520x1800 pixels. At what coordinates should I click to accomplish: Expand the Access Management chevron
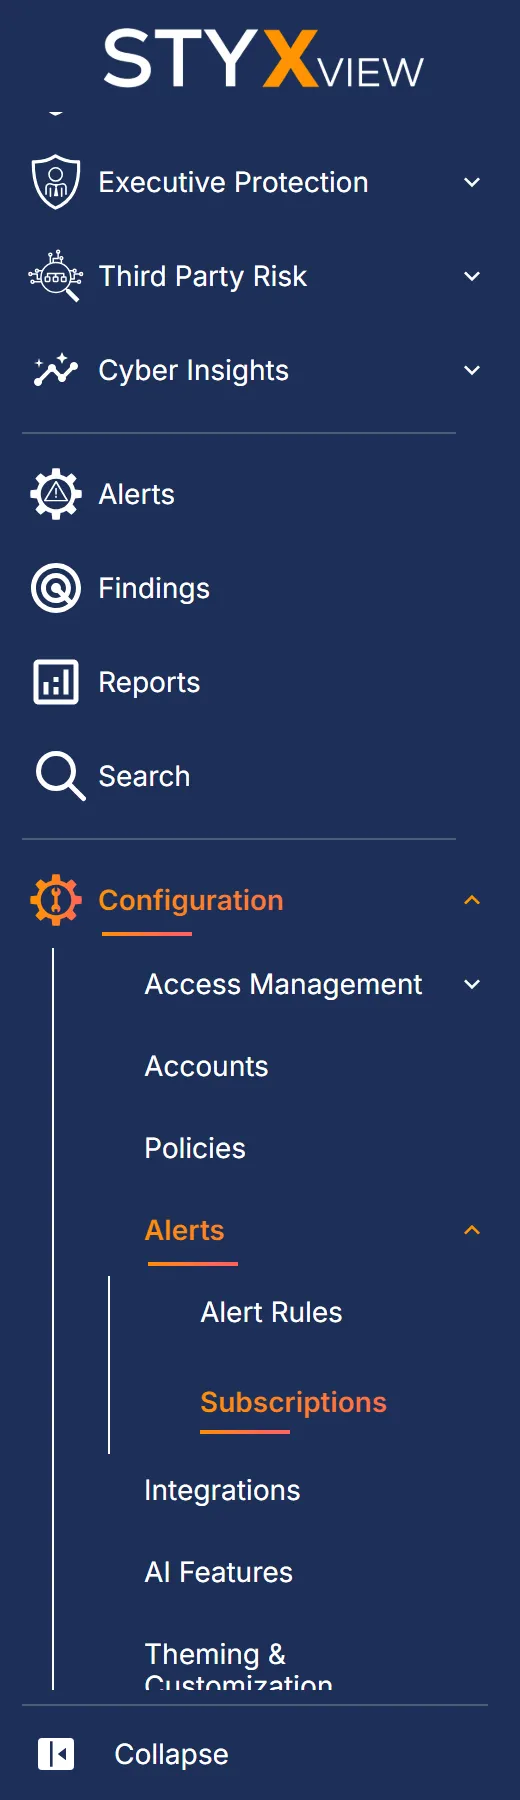pos(472,984)
